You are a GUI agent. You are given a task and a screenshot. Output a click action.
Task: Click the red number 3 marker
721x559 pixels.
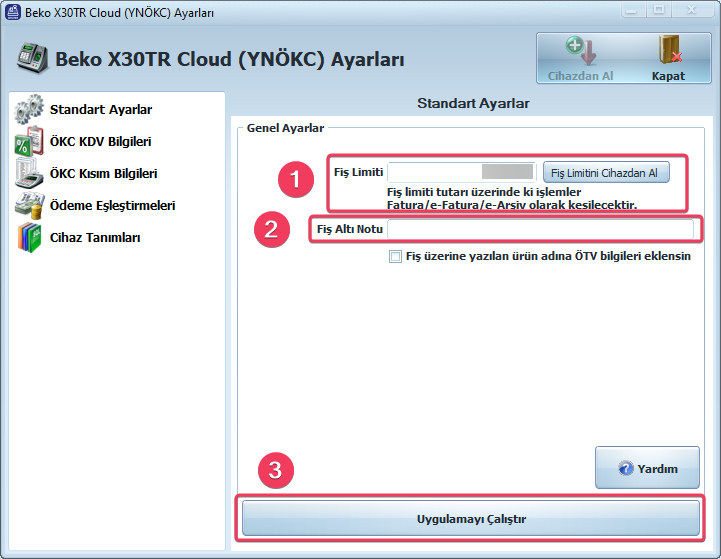tap(275, 471)
